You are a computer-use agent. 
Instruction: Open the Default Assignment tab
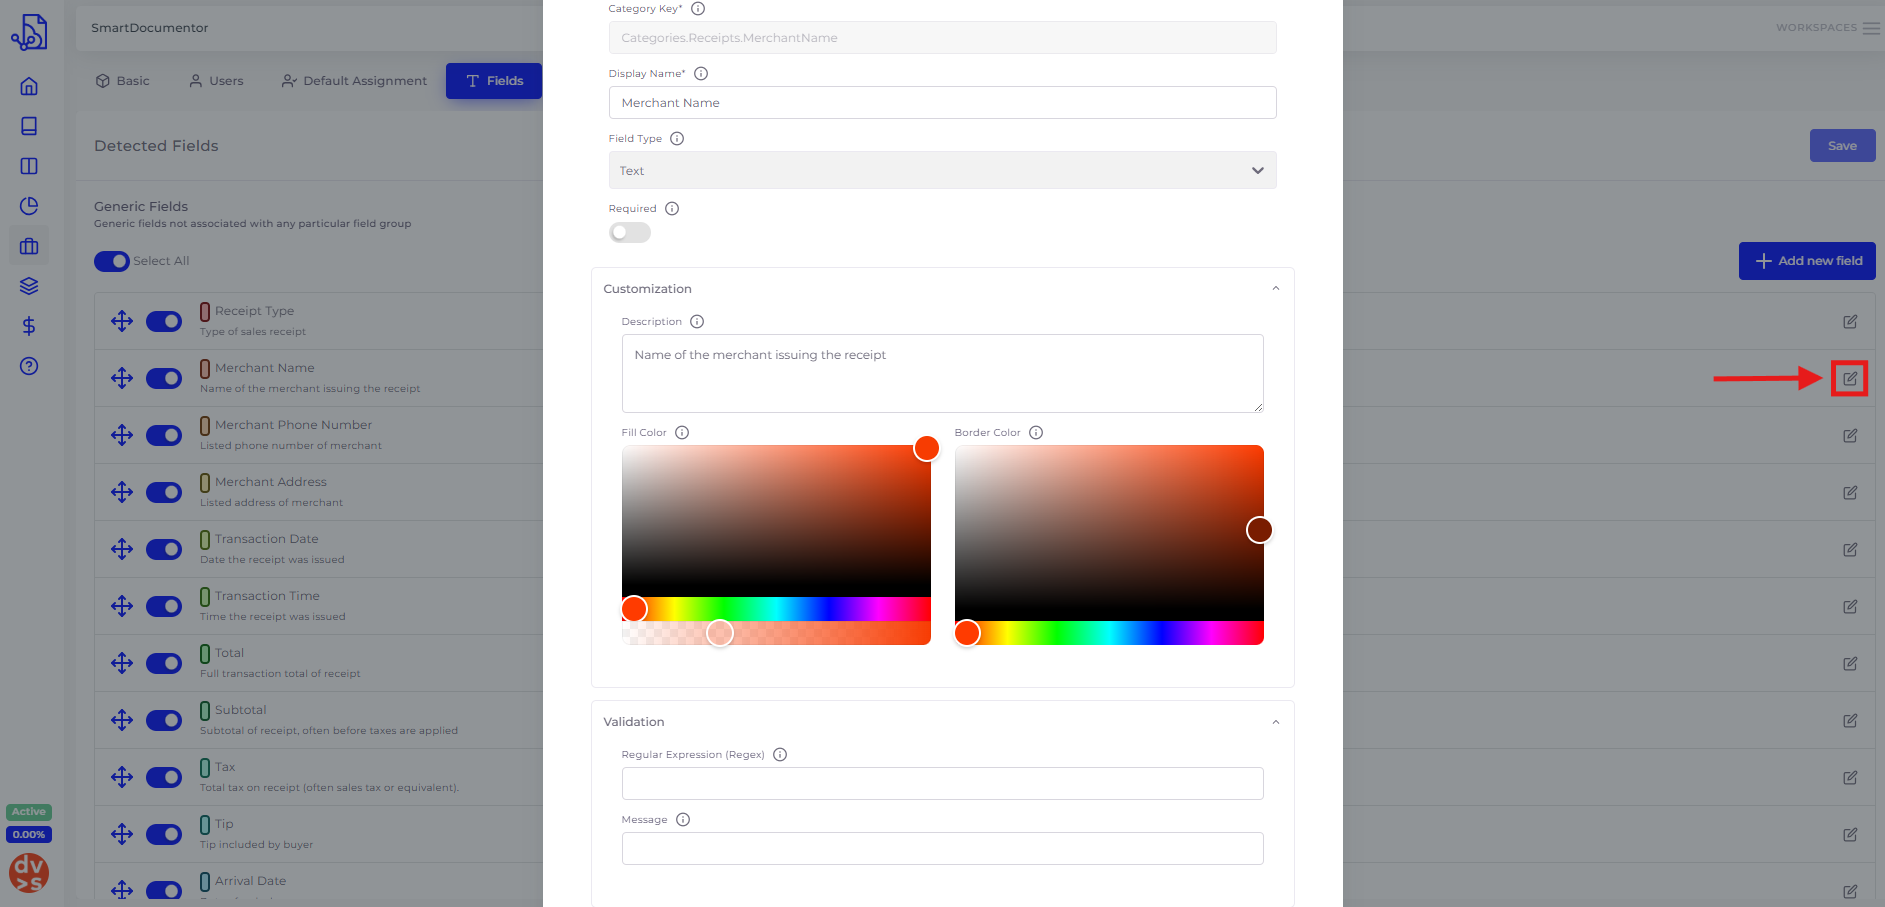pos(354,81)
